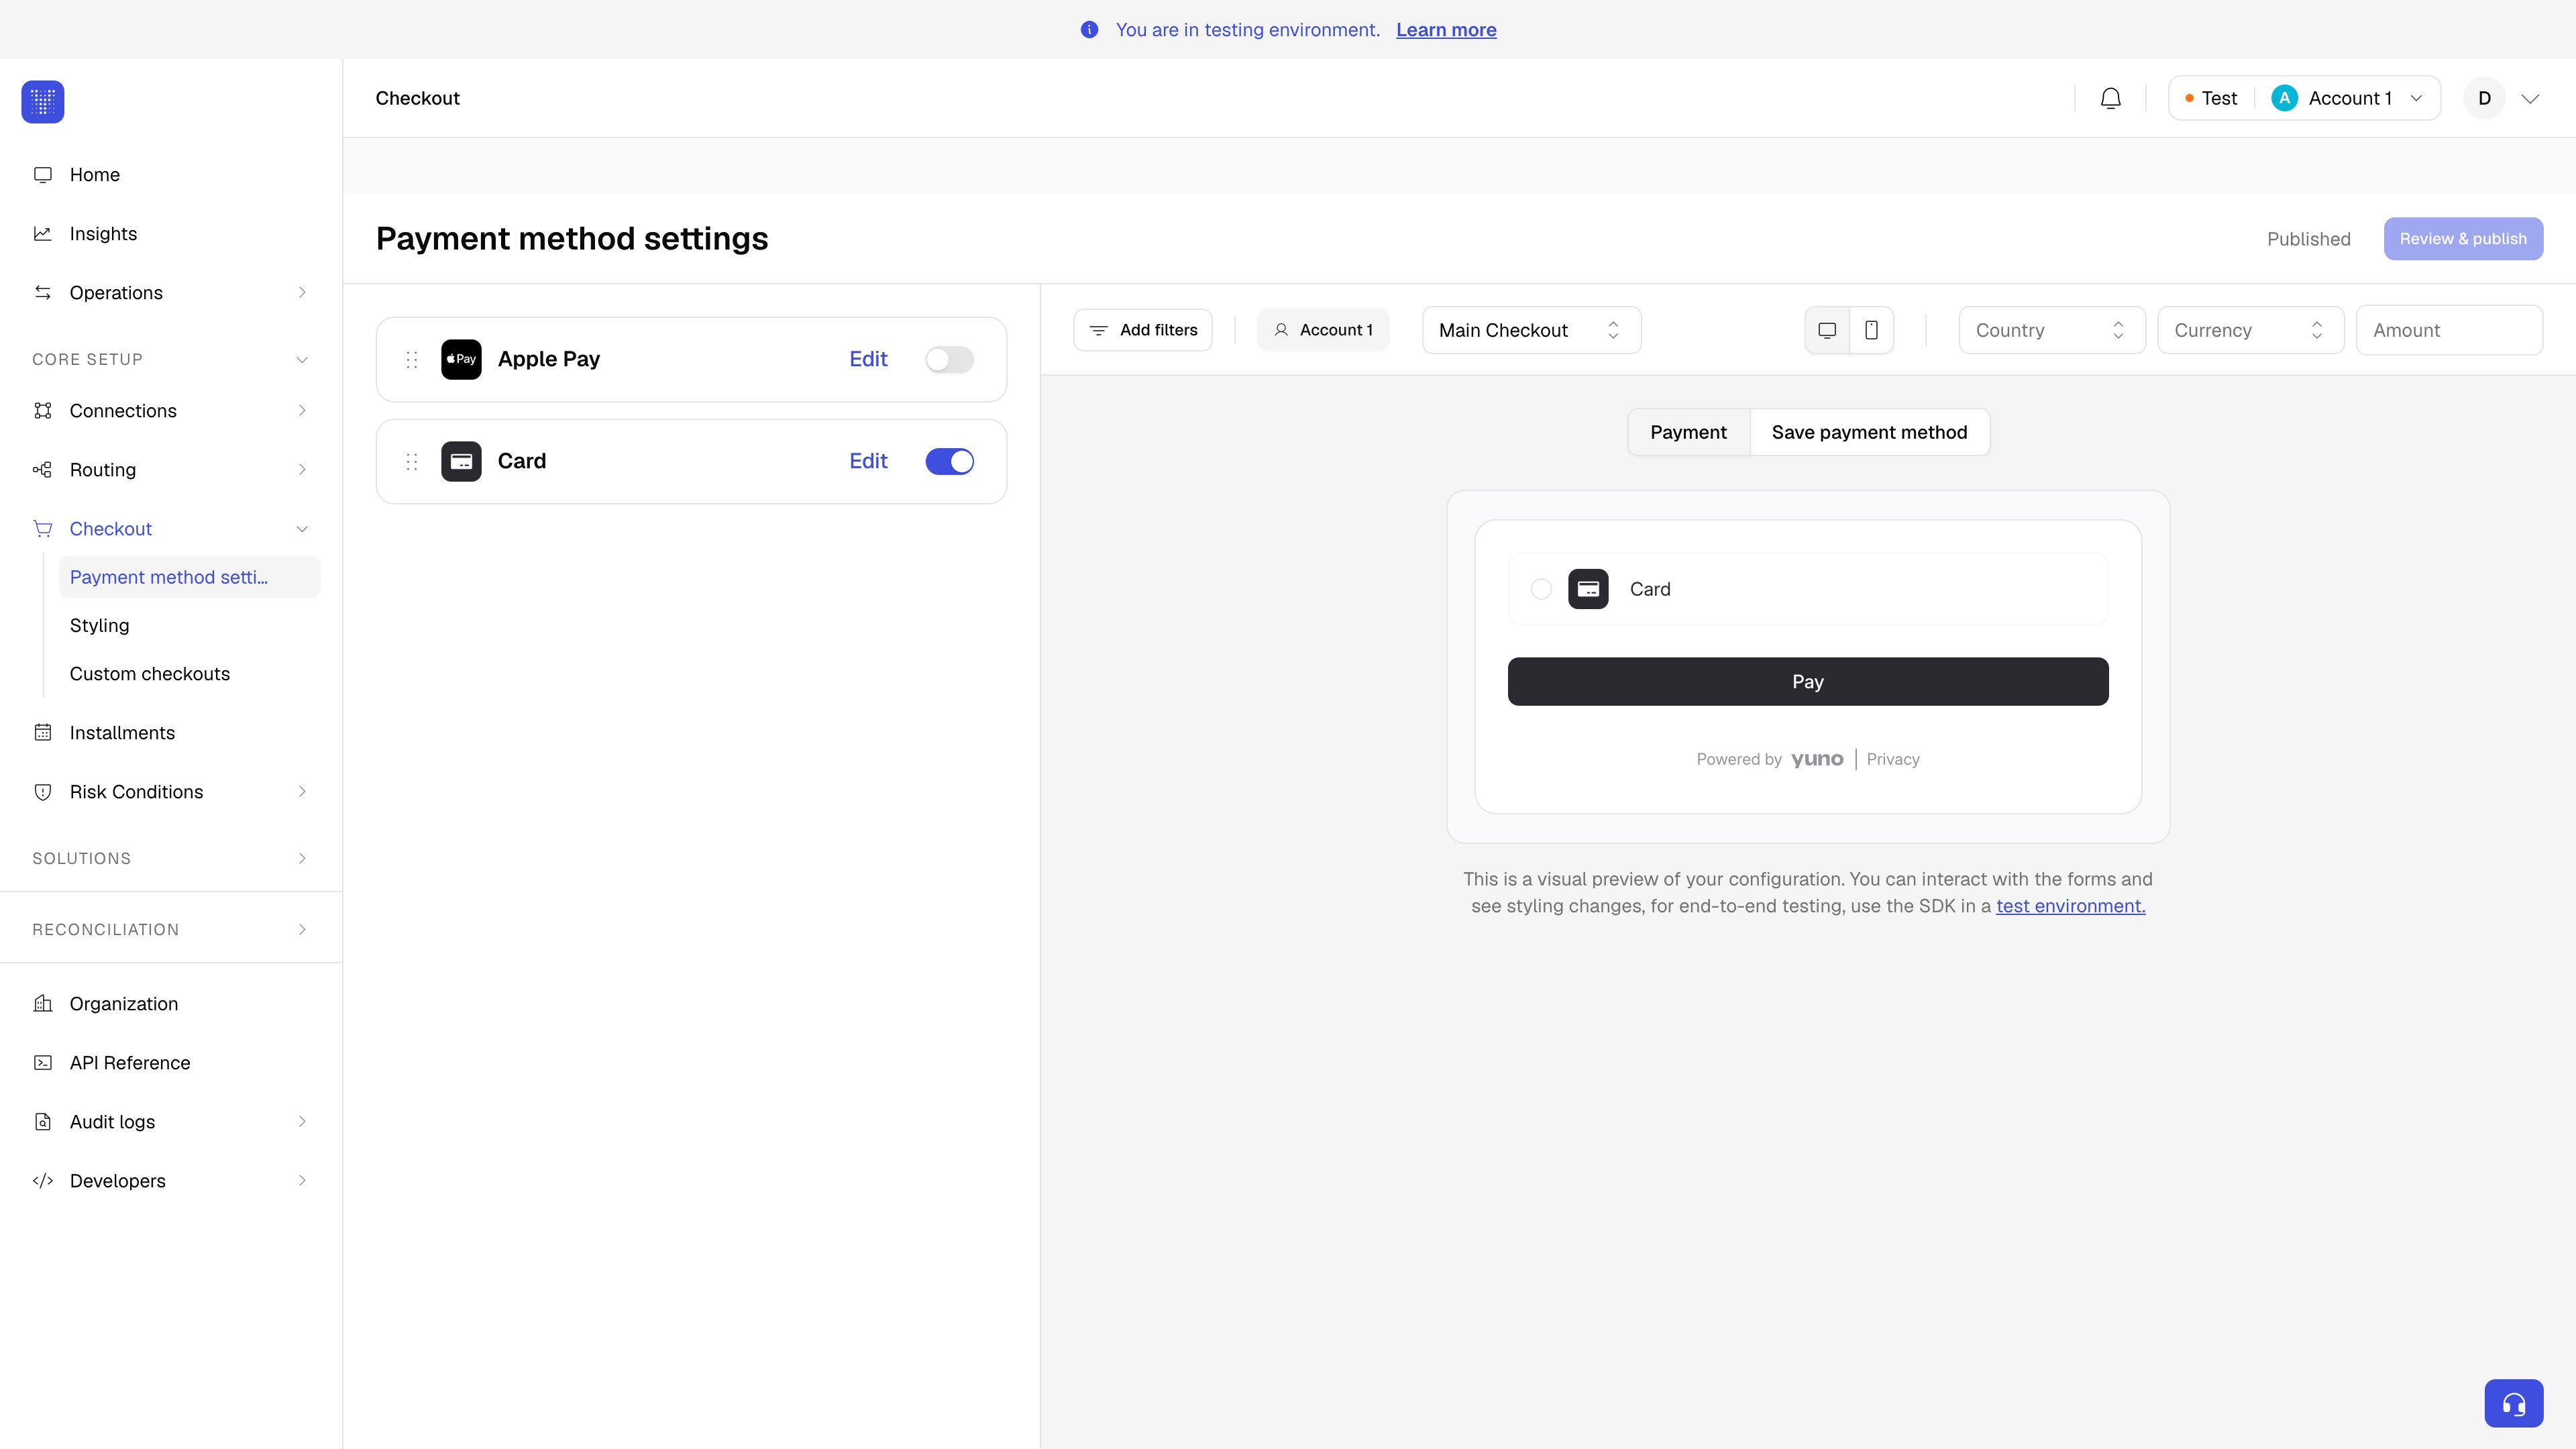
Task: Click the Apple Pay drag handle
Action: pyautogui.click(x=411, y=359)
